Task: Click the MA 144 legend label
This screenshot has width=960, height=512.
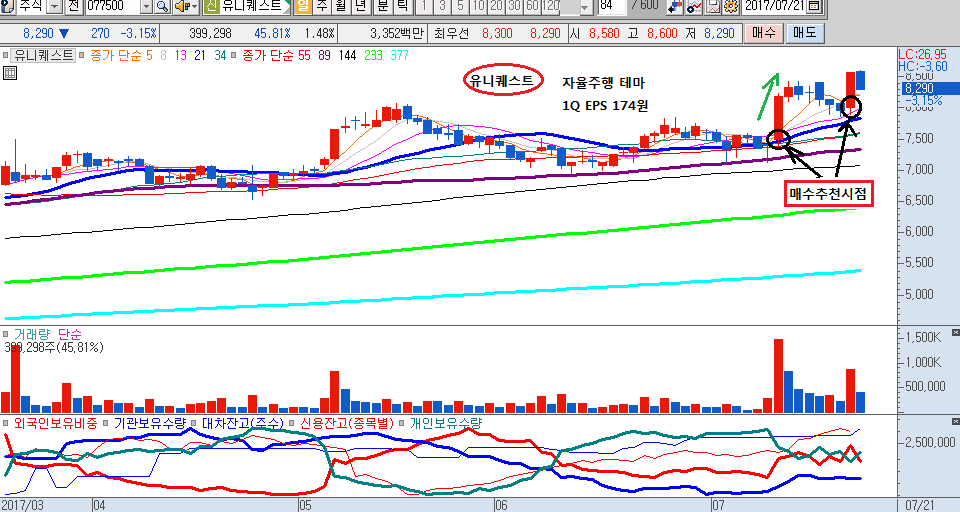Action: pos(347,55)
